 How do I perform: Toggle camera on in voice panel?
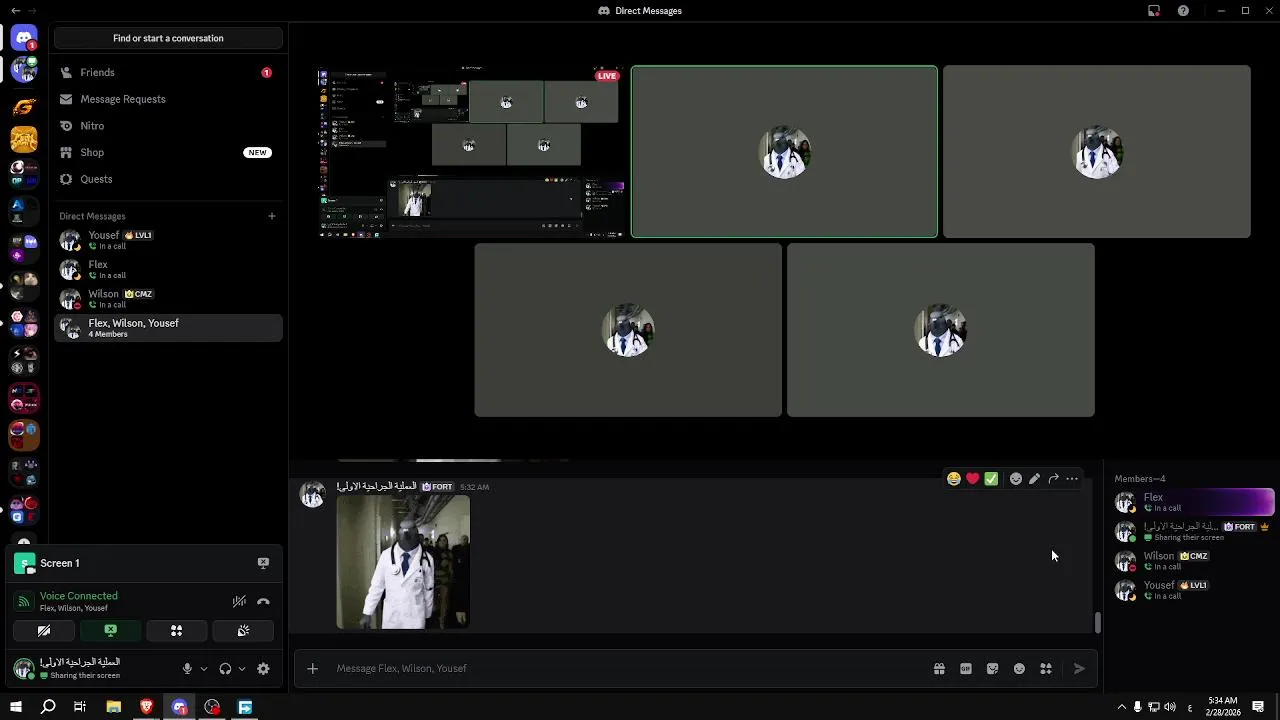point(44,631)
